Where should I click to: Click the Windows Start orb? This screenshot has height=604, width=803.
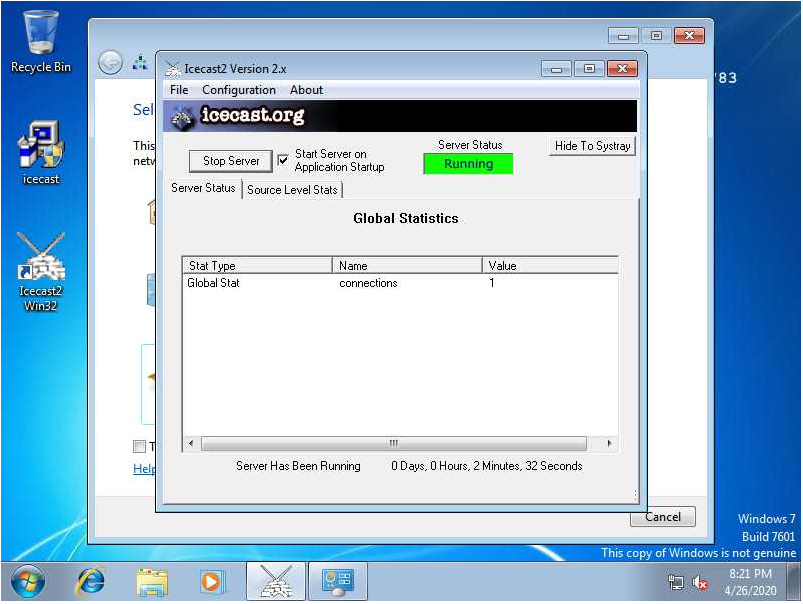pyautogui.click(x=28, y=581)
